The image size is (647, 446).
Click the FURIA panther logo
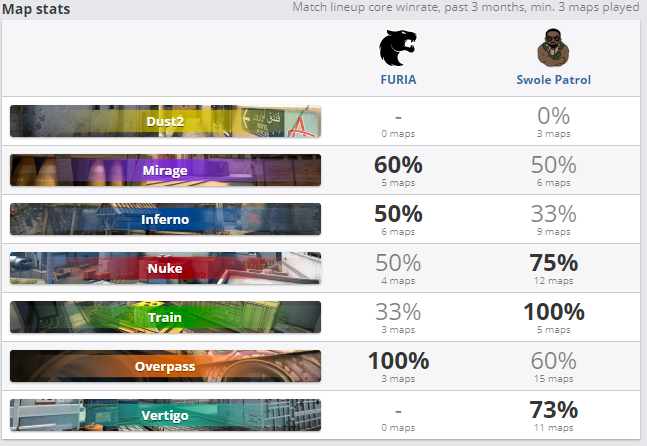pos(398,49)
